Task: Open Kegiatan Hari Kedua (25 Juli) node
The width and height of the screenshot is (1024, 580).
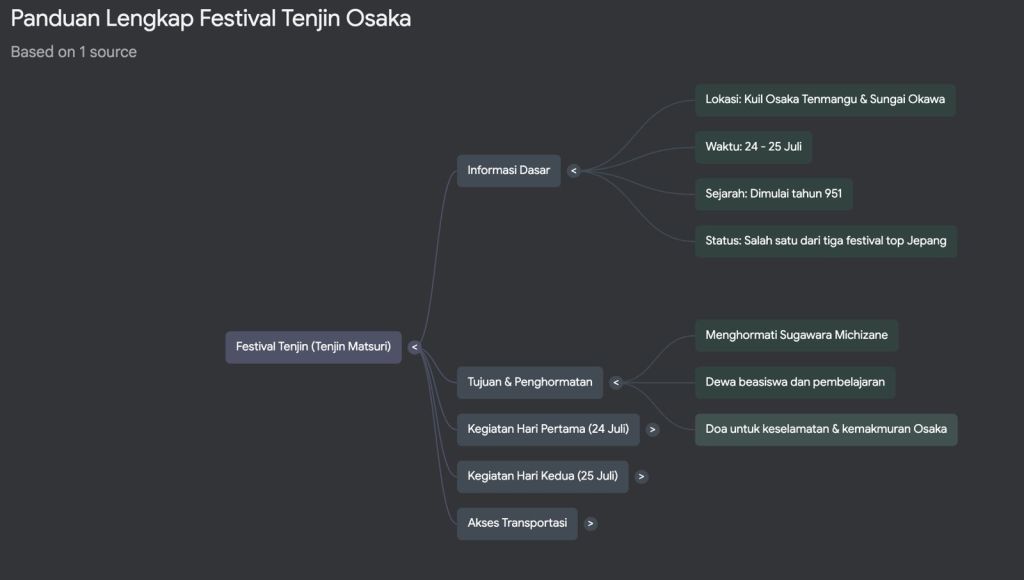Action: [542, 476]
